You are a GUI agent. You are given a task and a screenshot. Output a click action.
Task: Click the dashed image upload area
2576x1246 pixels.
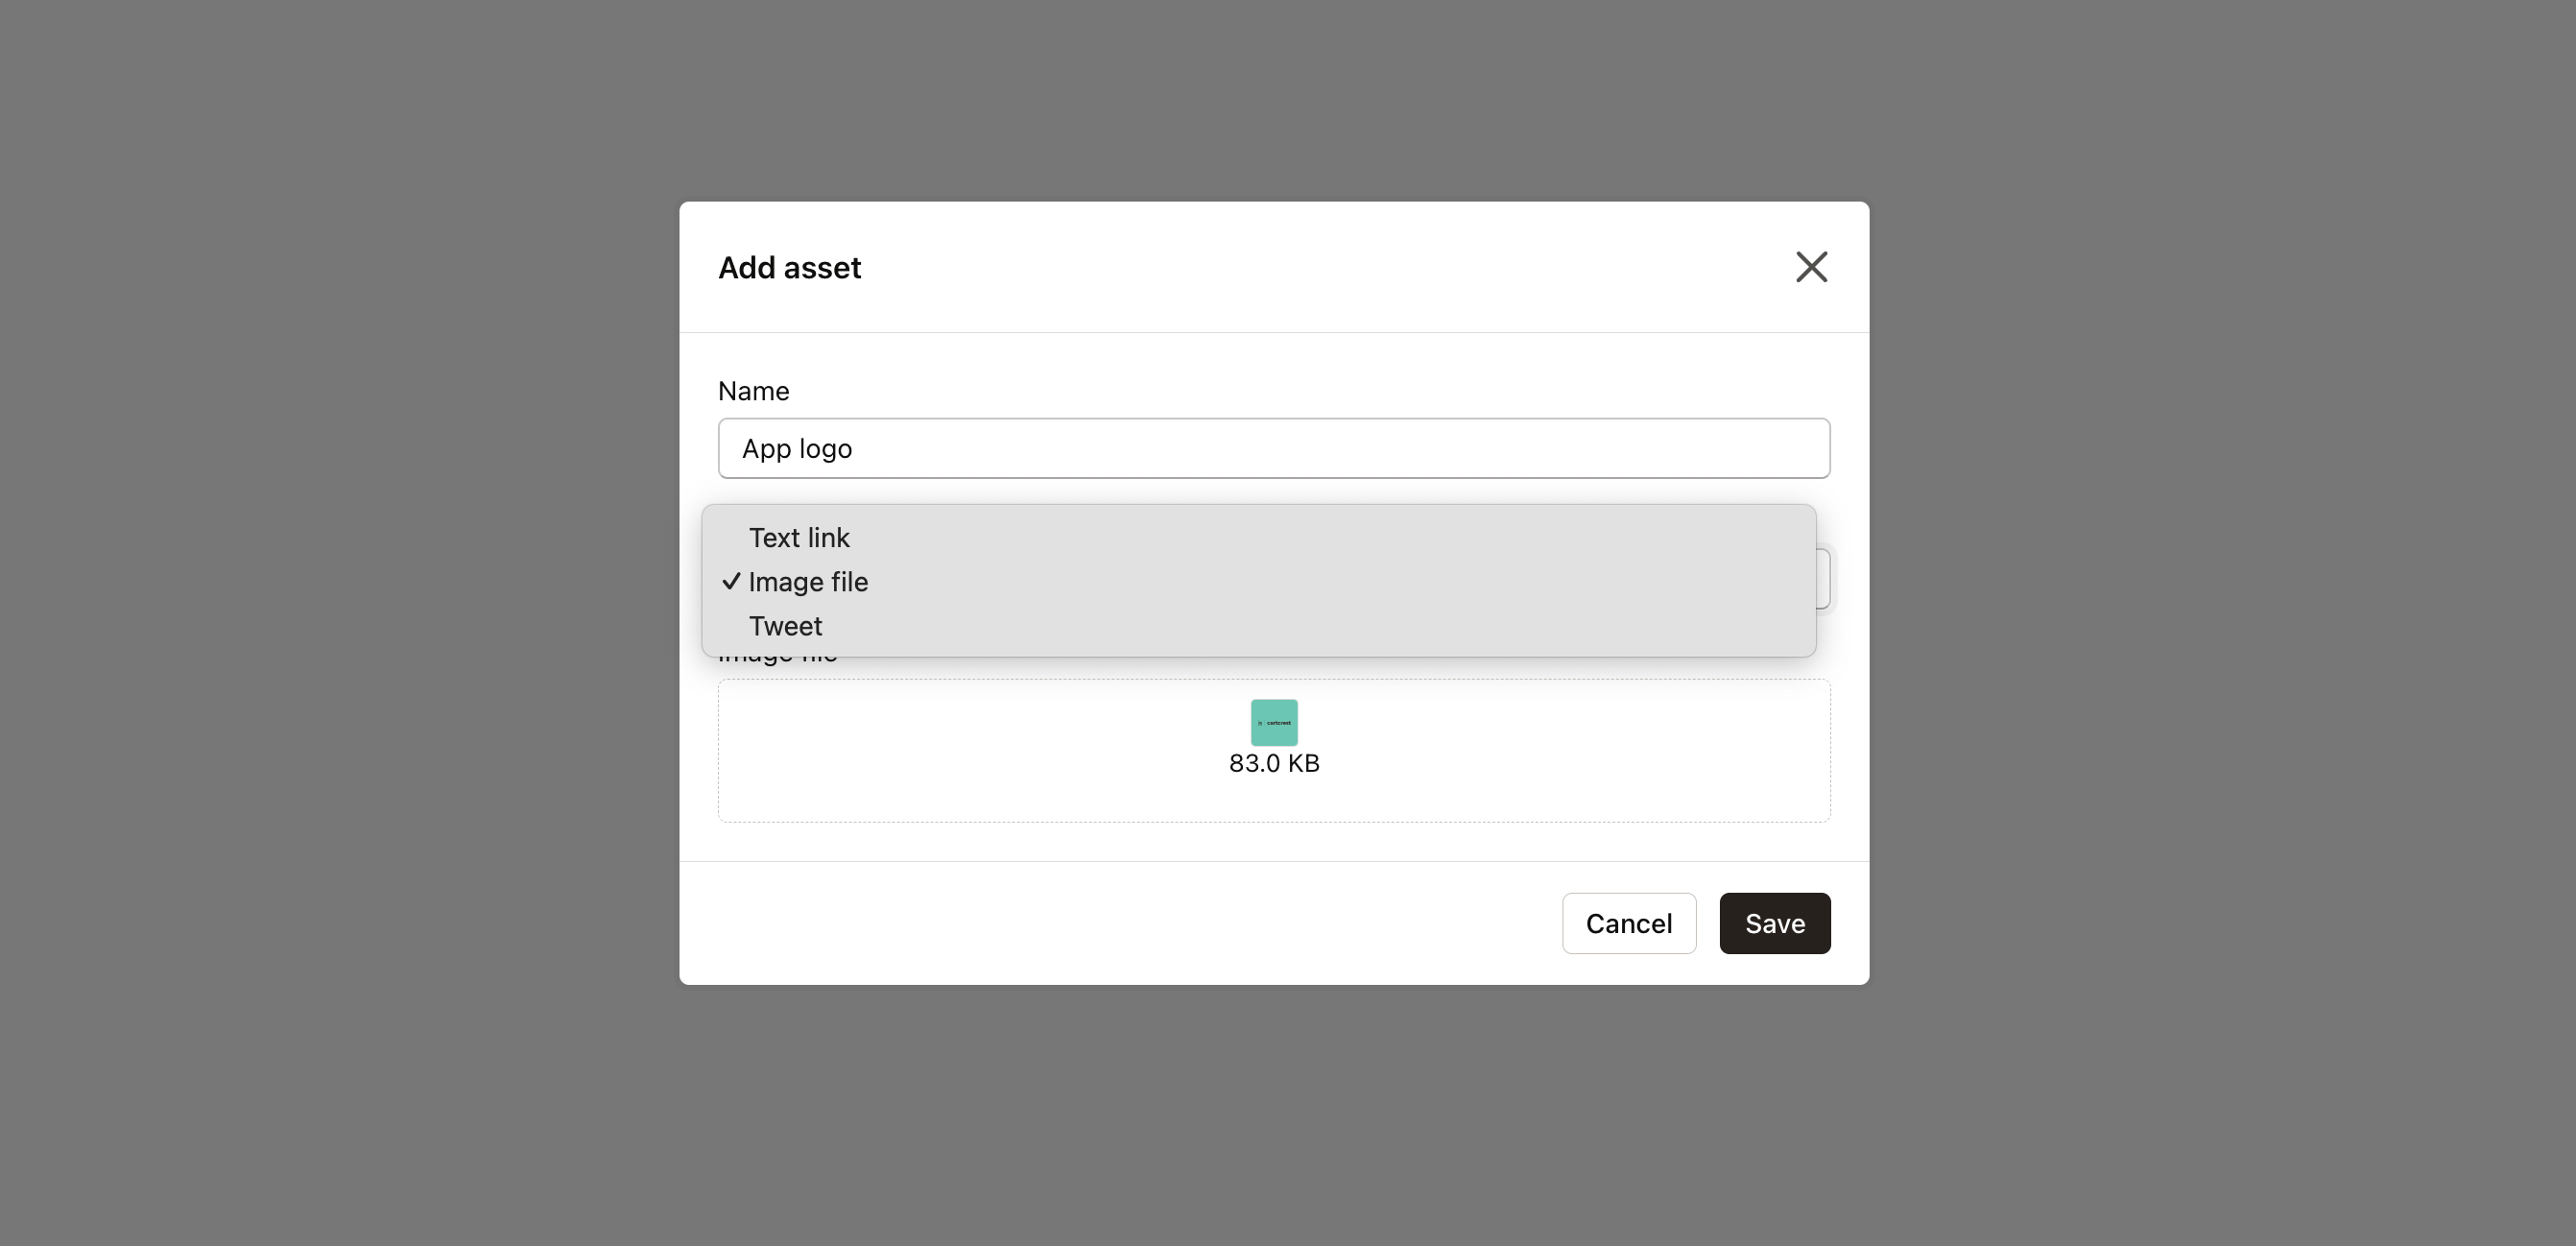tap(1273, 750)
